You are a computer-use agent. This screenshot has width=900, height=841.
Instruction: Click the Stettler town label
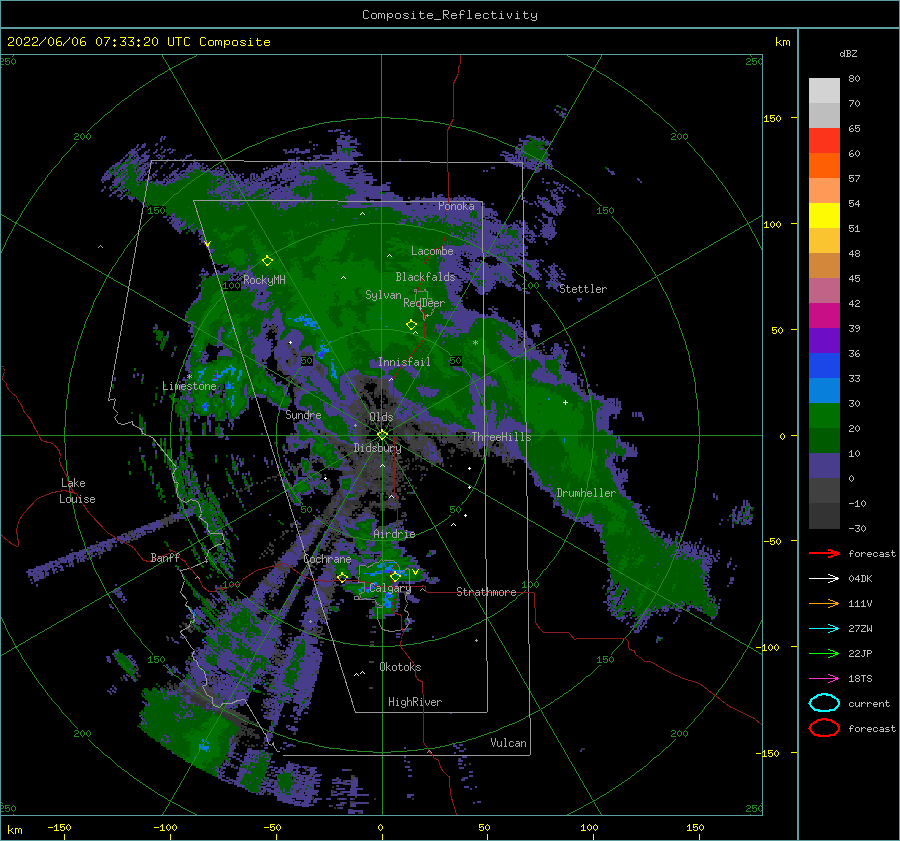point(583,289)
